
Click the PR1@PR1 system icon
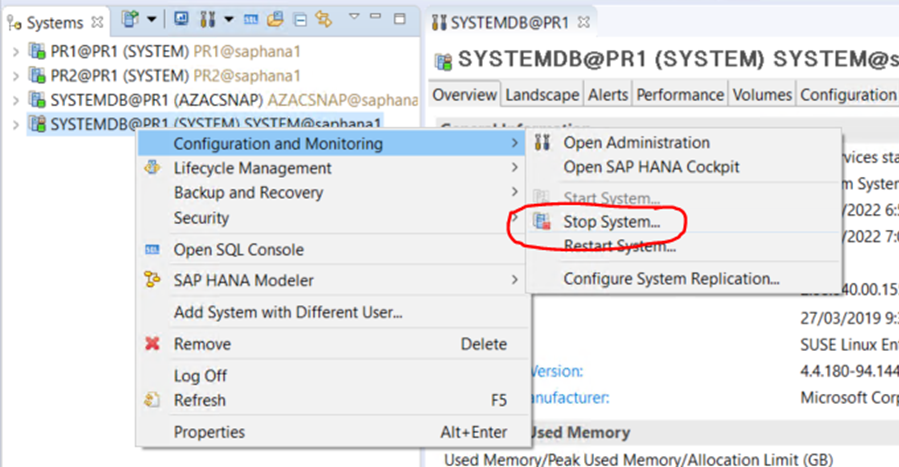(37, 51)
